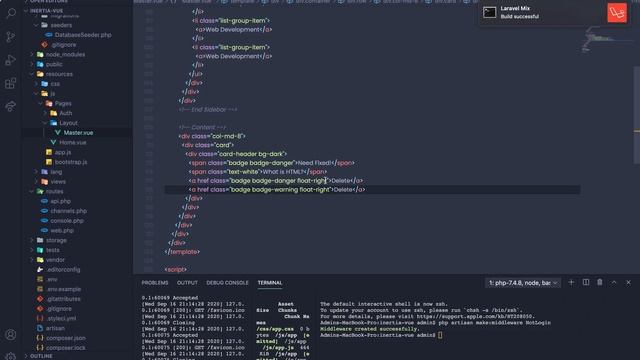Open the .styleci.yml file
Viewport: 640px width, 360px height.
(x=60, y=319)
